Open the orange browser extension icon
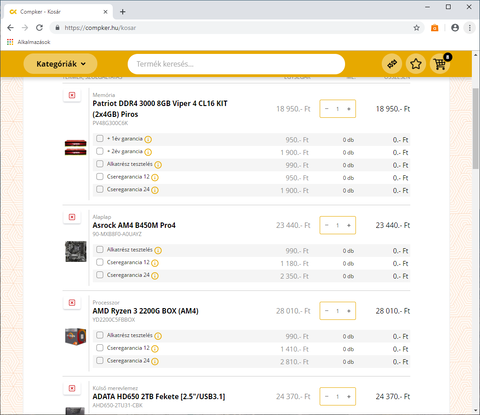 [435, 28]
